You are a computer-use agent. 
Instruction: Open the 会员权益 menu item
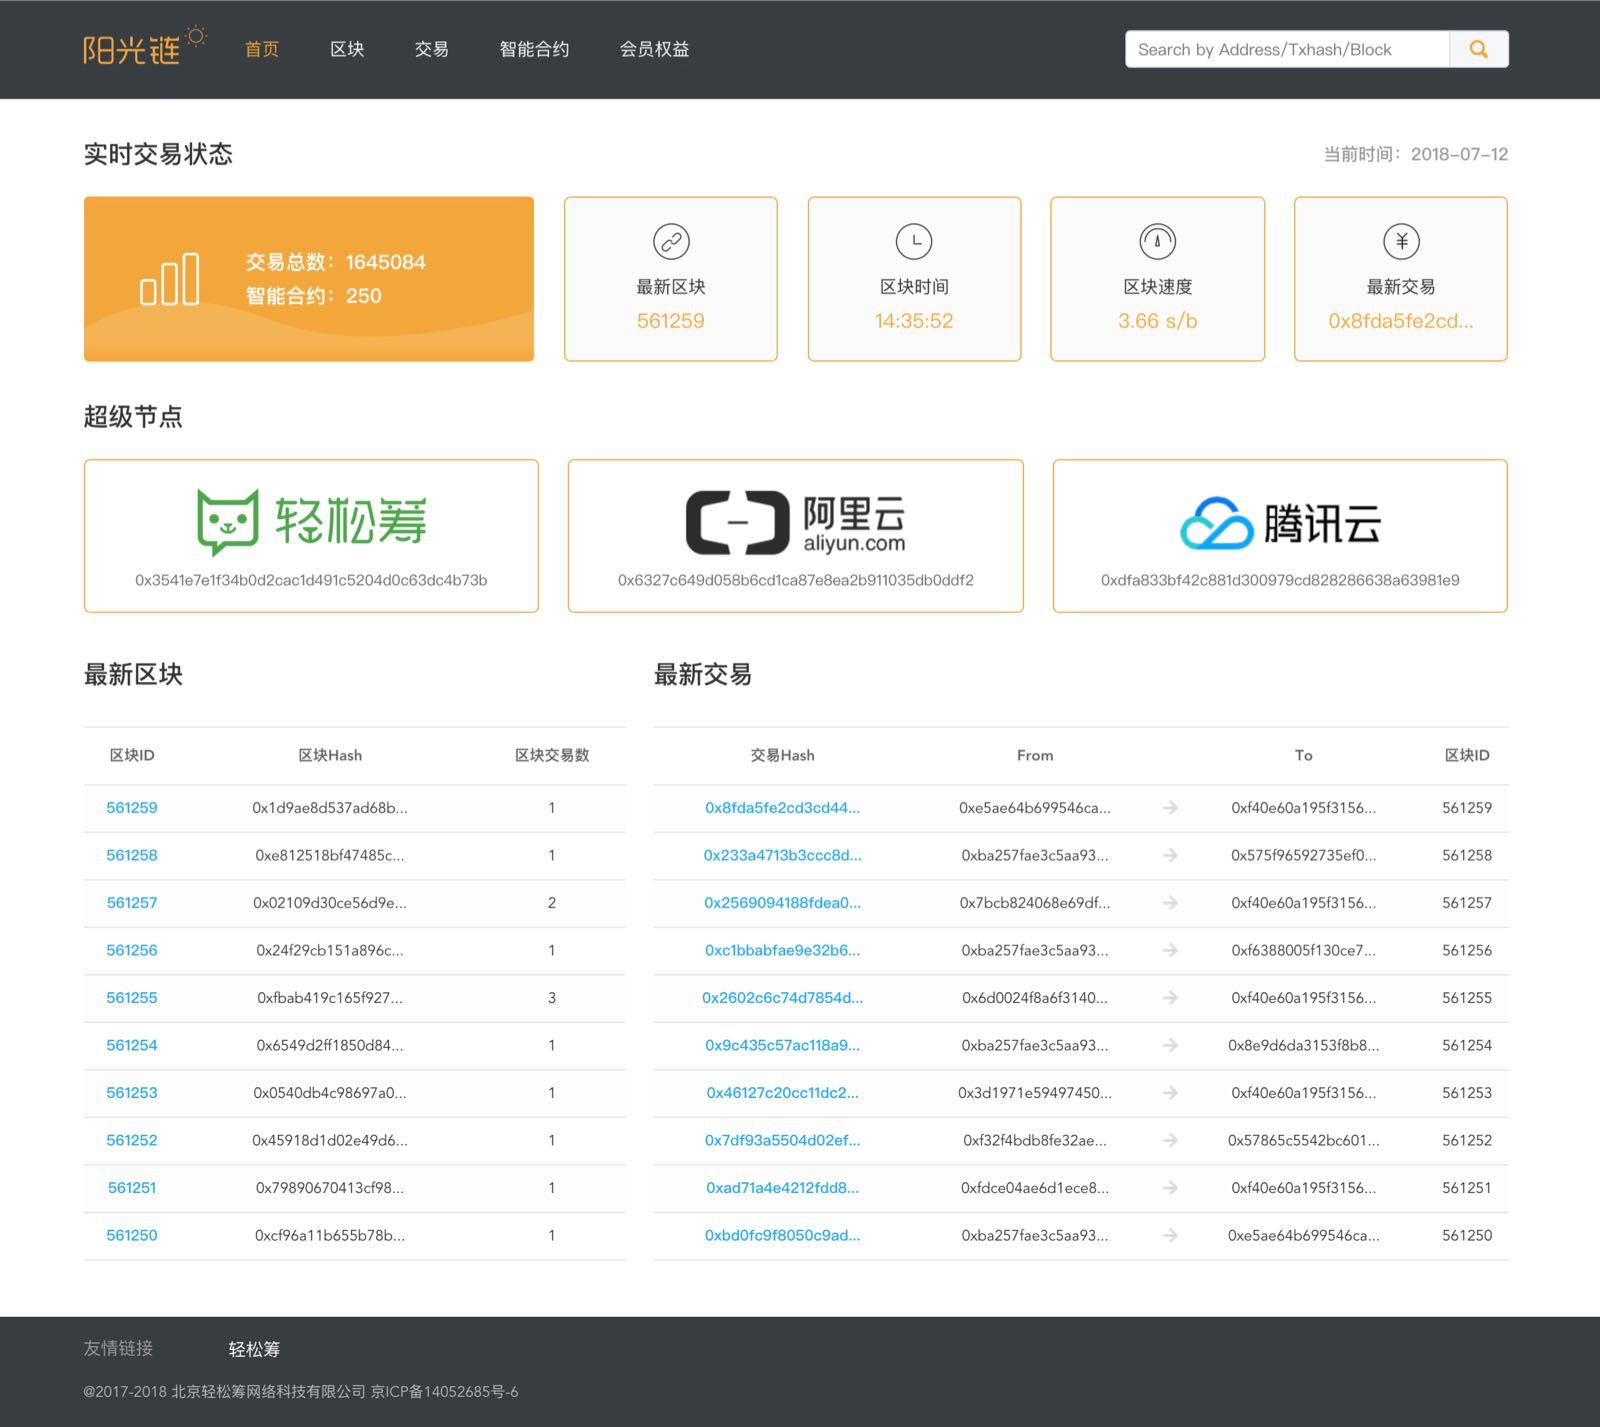[655, 48]
